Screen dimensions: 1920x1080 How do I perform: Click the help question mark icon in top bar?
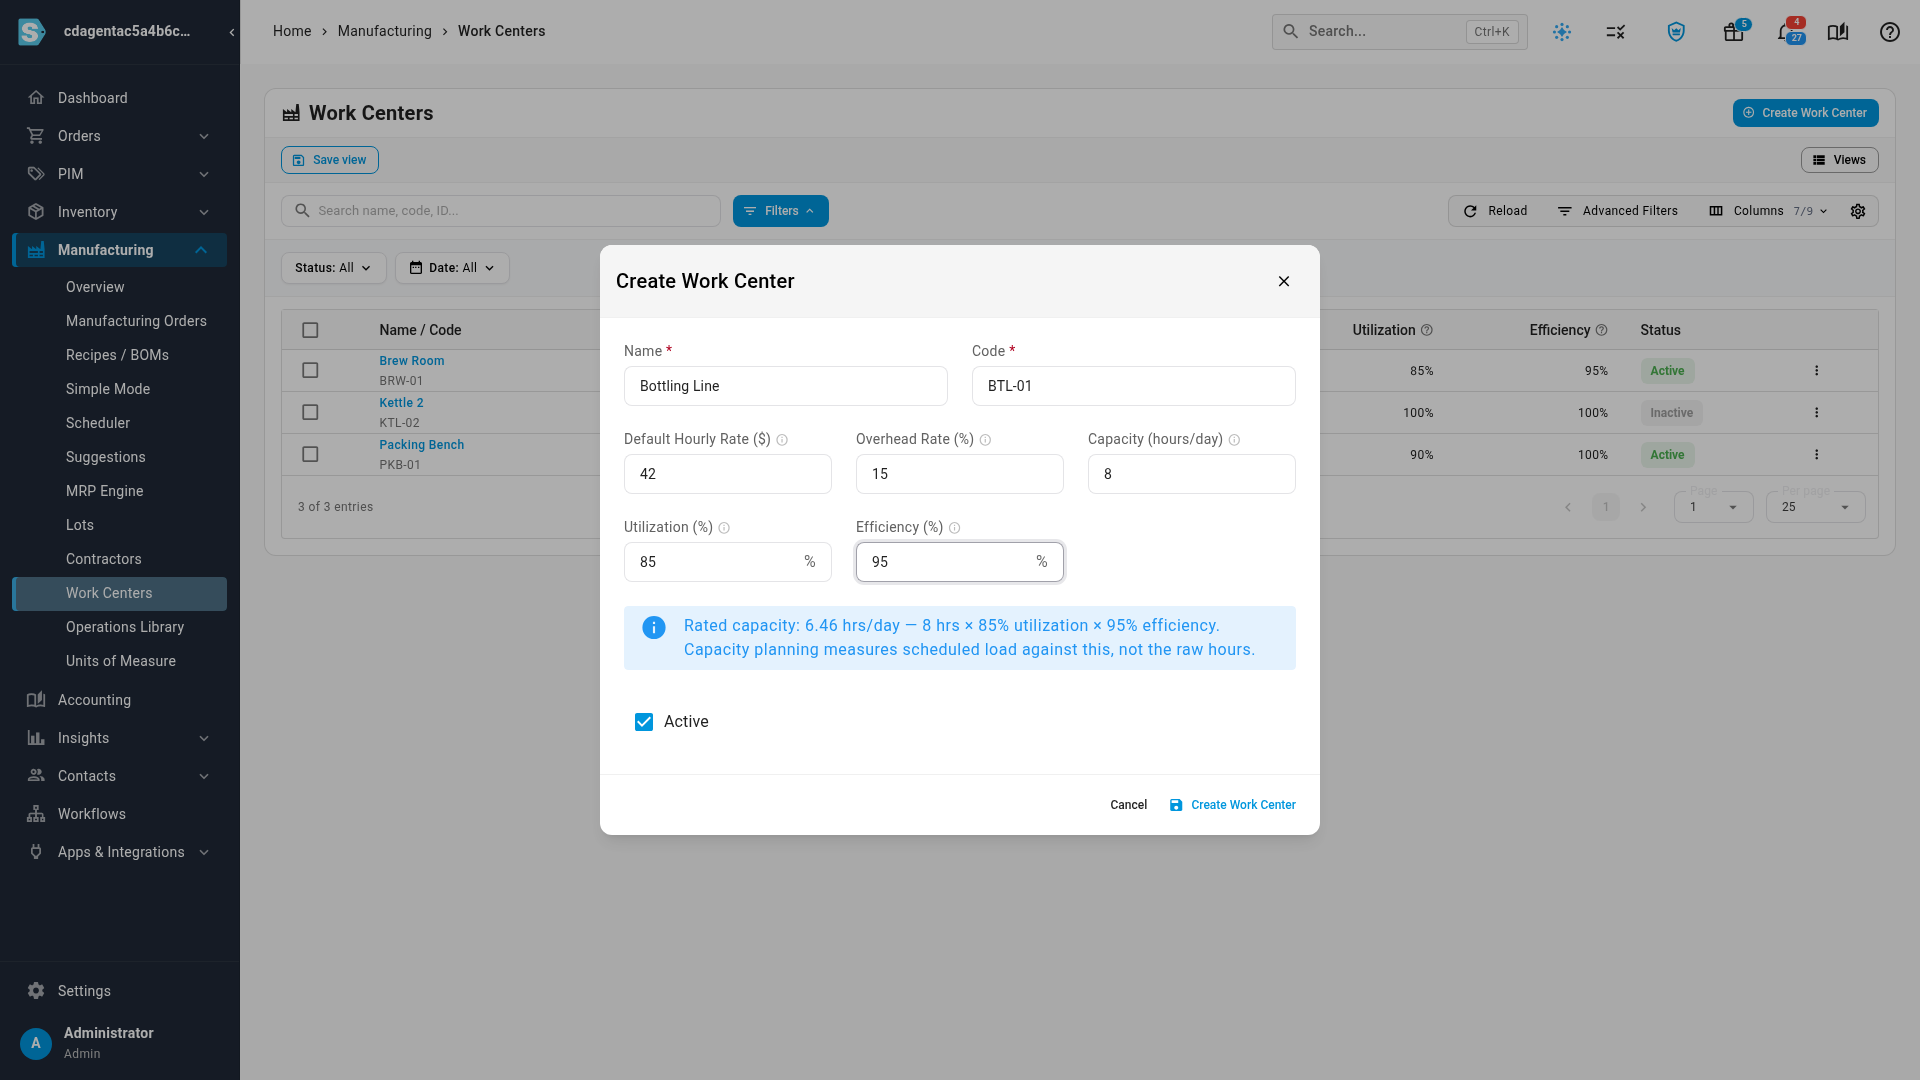coord(1889,32)
